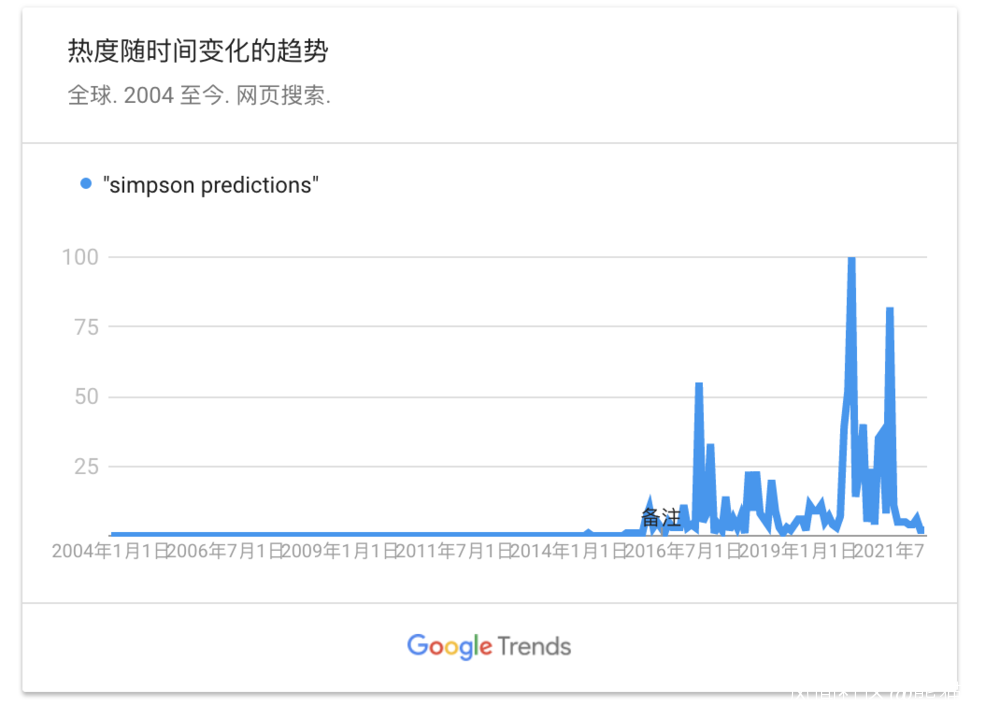Click the rightmost 2021年7 axis label
Image resolution: width=1000 pixels, height=720 pixels.
tap(892, 551)
